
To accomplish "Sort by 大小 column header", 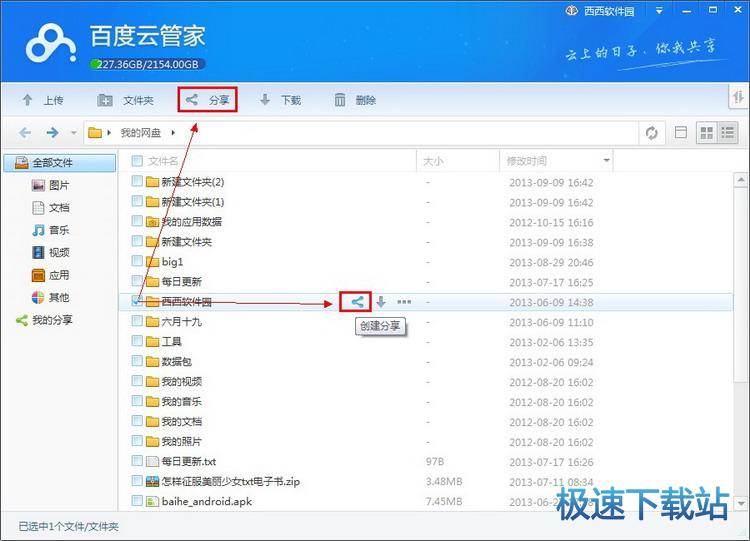I will coord(433,161).
